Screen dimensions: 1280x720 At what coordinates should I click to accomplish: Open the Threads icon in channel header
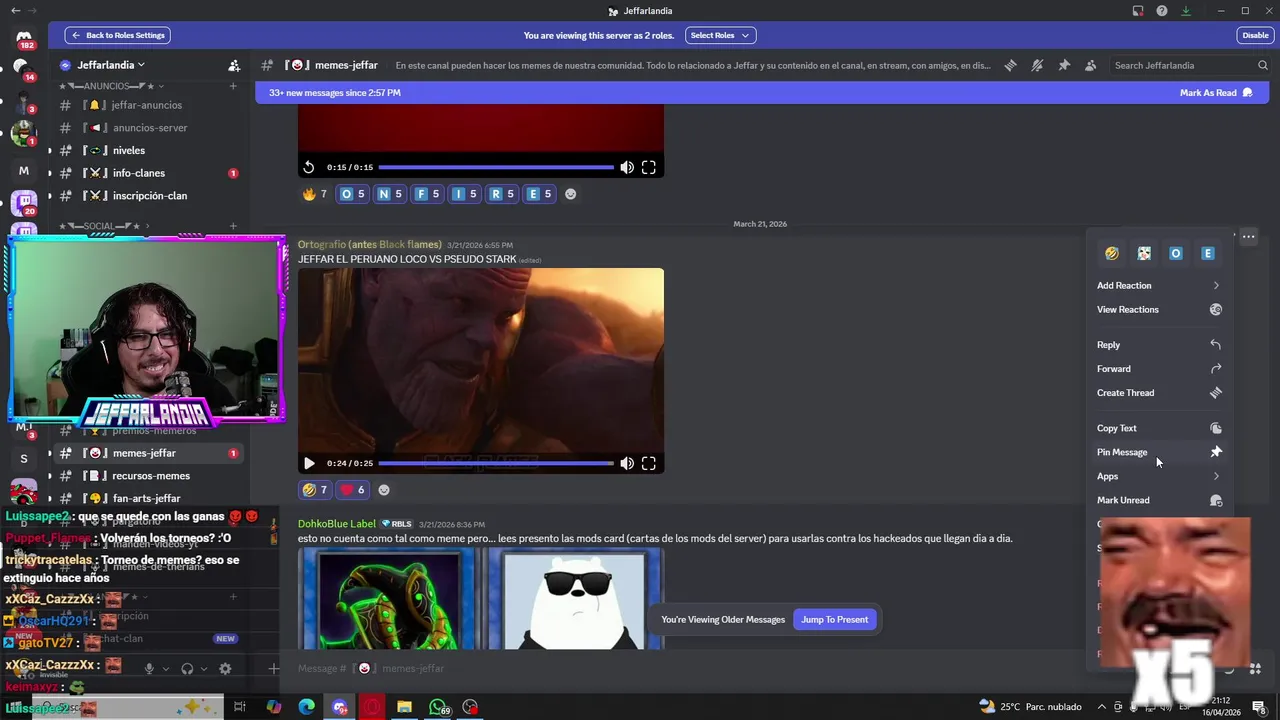click(1011, 65)
